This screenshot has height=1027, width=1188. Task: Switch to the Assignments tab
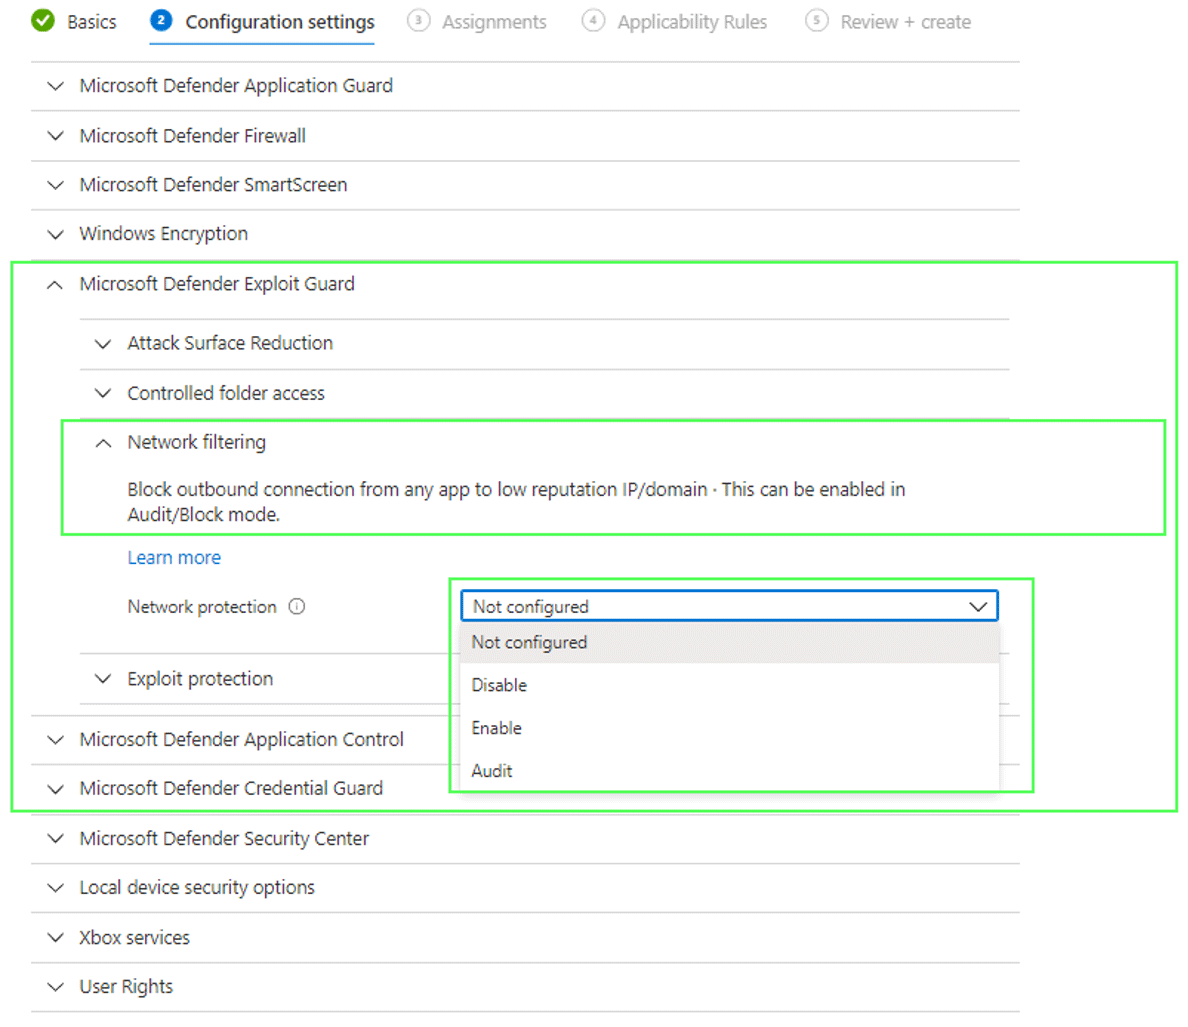494,22
